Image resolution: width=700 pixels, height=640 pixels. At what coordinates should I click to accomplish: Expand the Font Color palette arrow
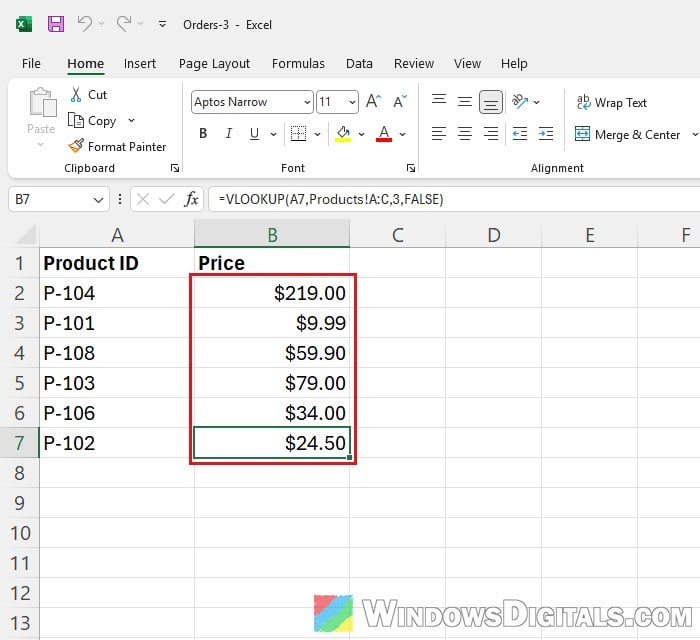(x=403, y=134)
